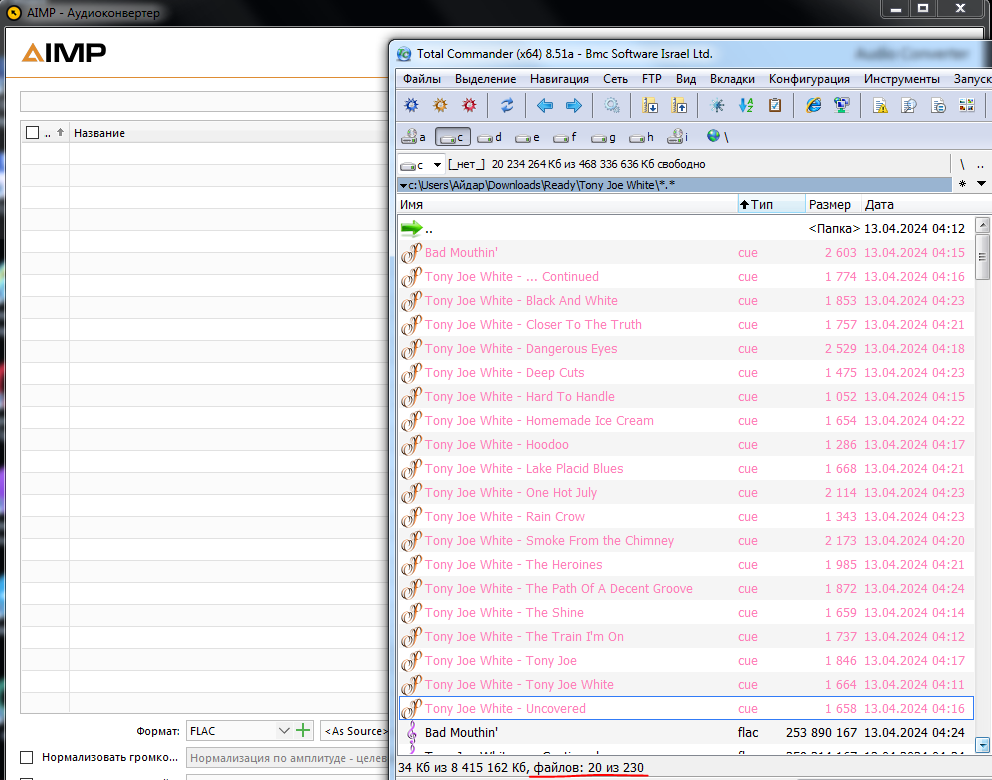The image size is (992, 780).
Task: Switch to drive g
Action: point(604,137)
